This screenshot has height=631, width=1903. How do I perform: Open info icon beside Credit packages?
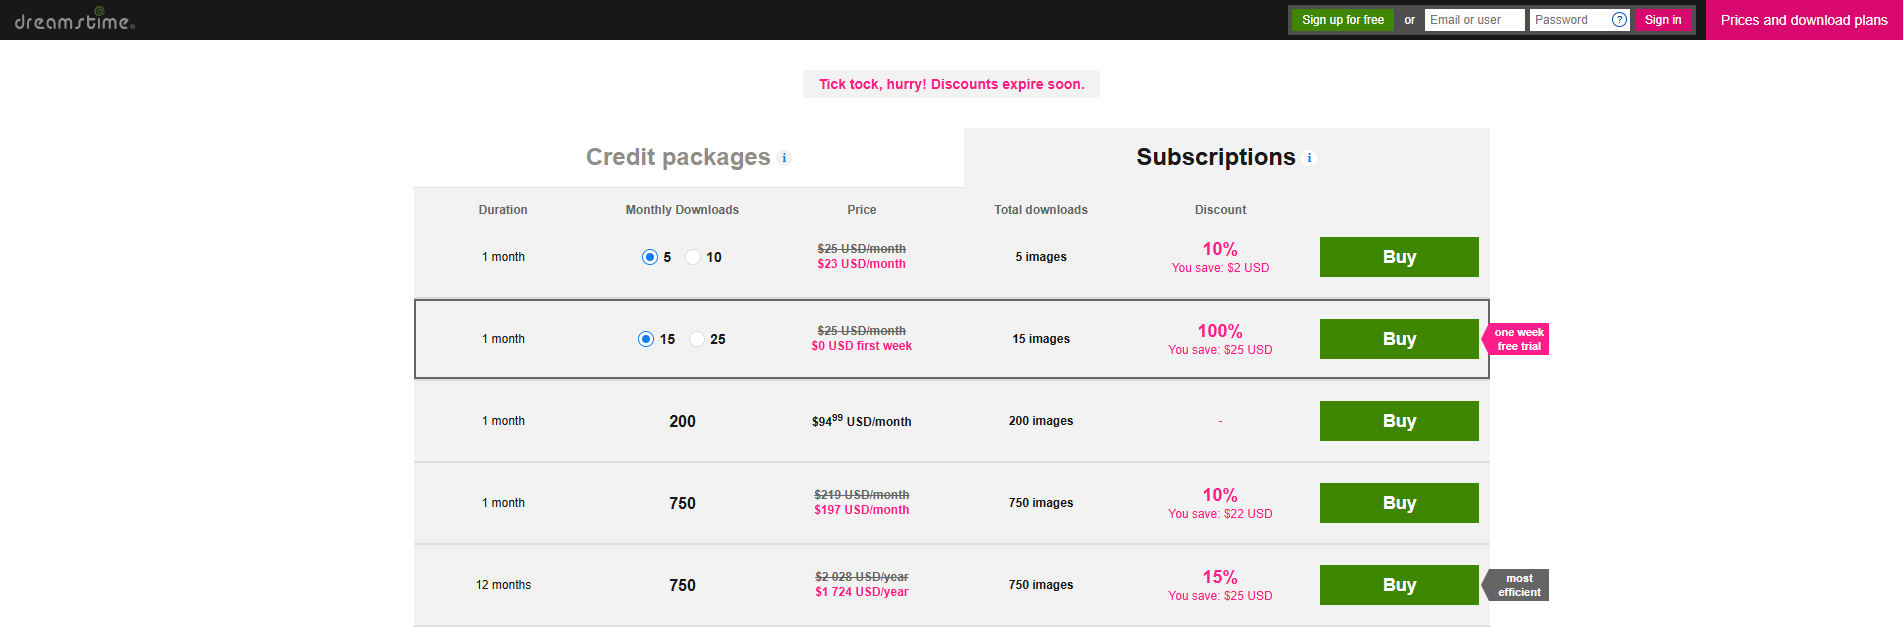[x=784, y=158]
